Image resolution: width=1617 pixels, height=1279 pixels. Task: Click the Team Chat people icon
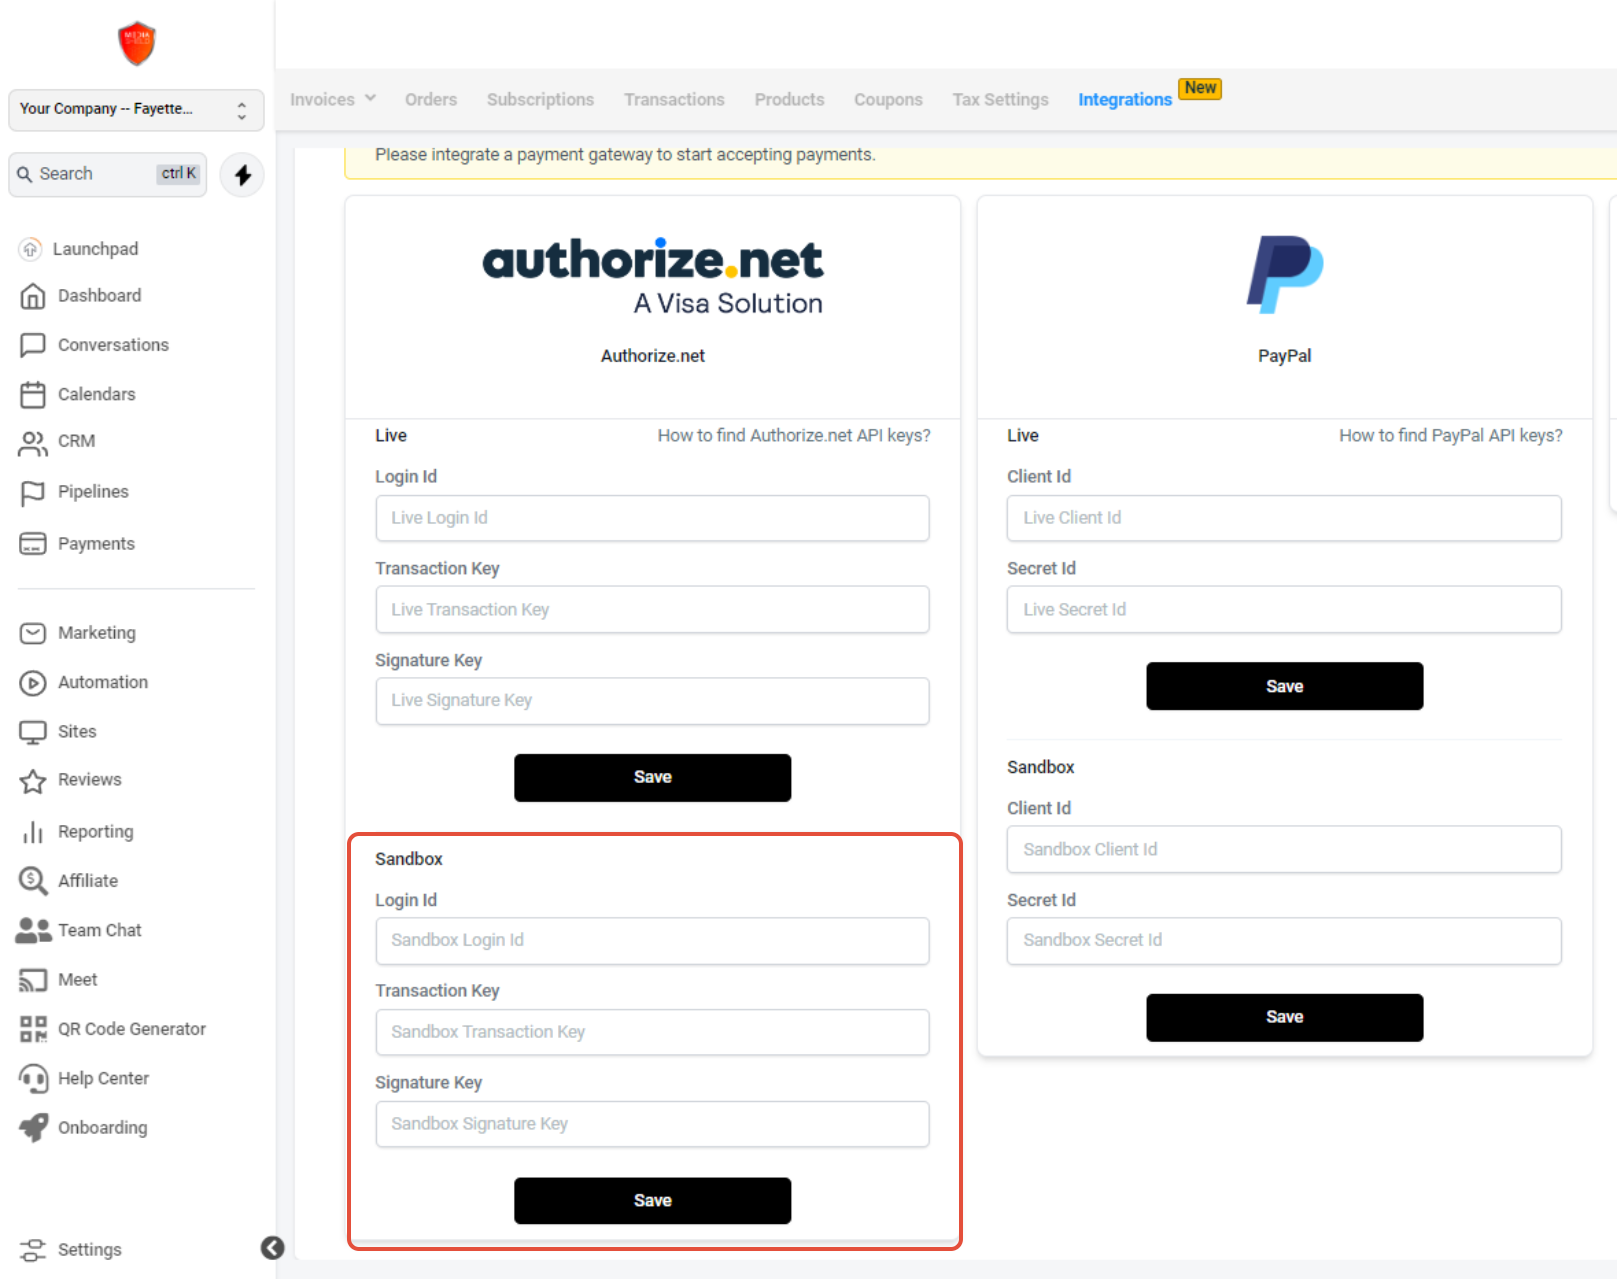tap(33, 931)
